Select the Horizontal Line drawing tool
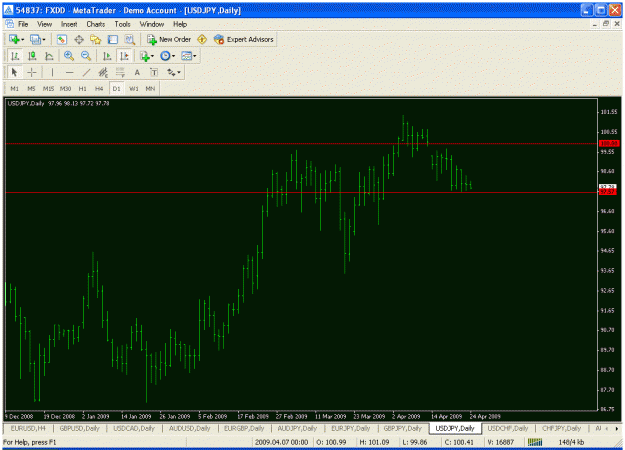Viewport: 625px width, 450px height. point(69,72)
